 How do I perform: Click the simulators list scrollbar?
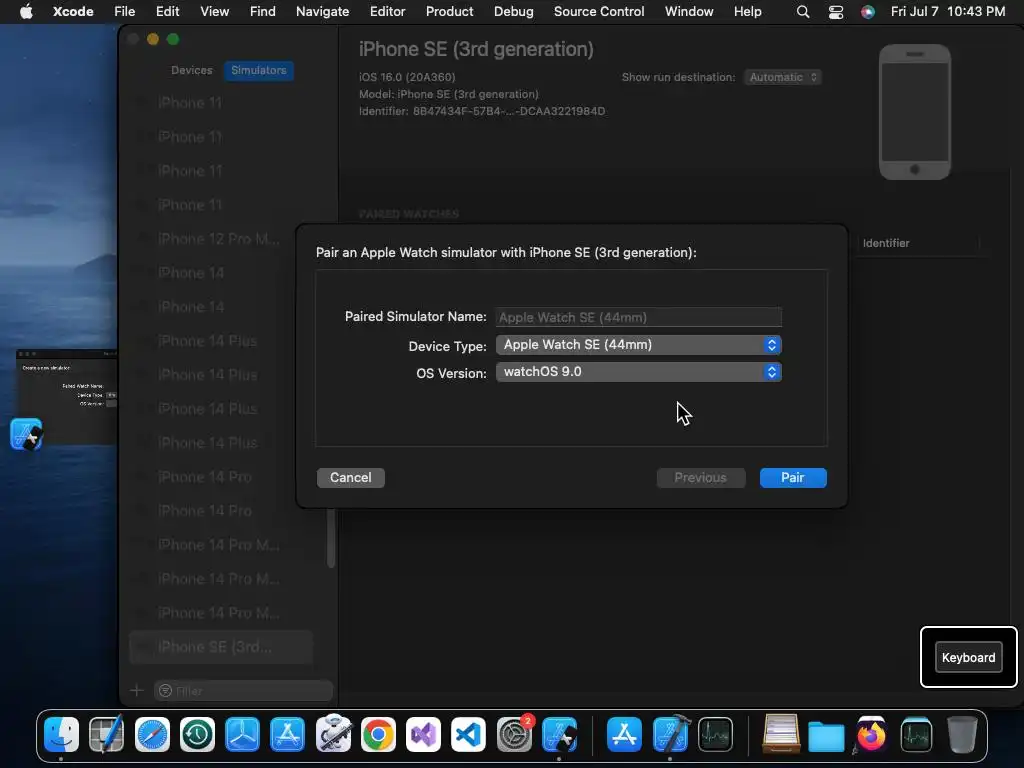click(x=331, y=538)
